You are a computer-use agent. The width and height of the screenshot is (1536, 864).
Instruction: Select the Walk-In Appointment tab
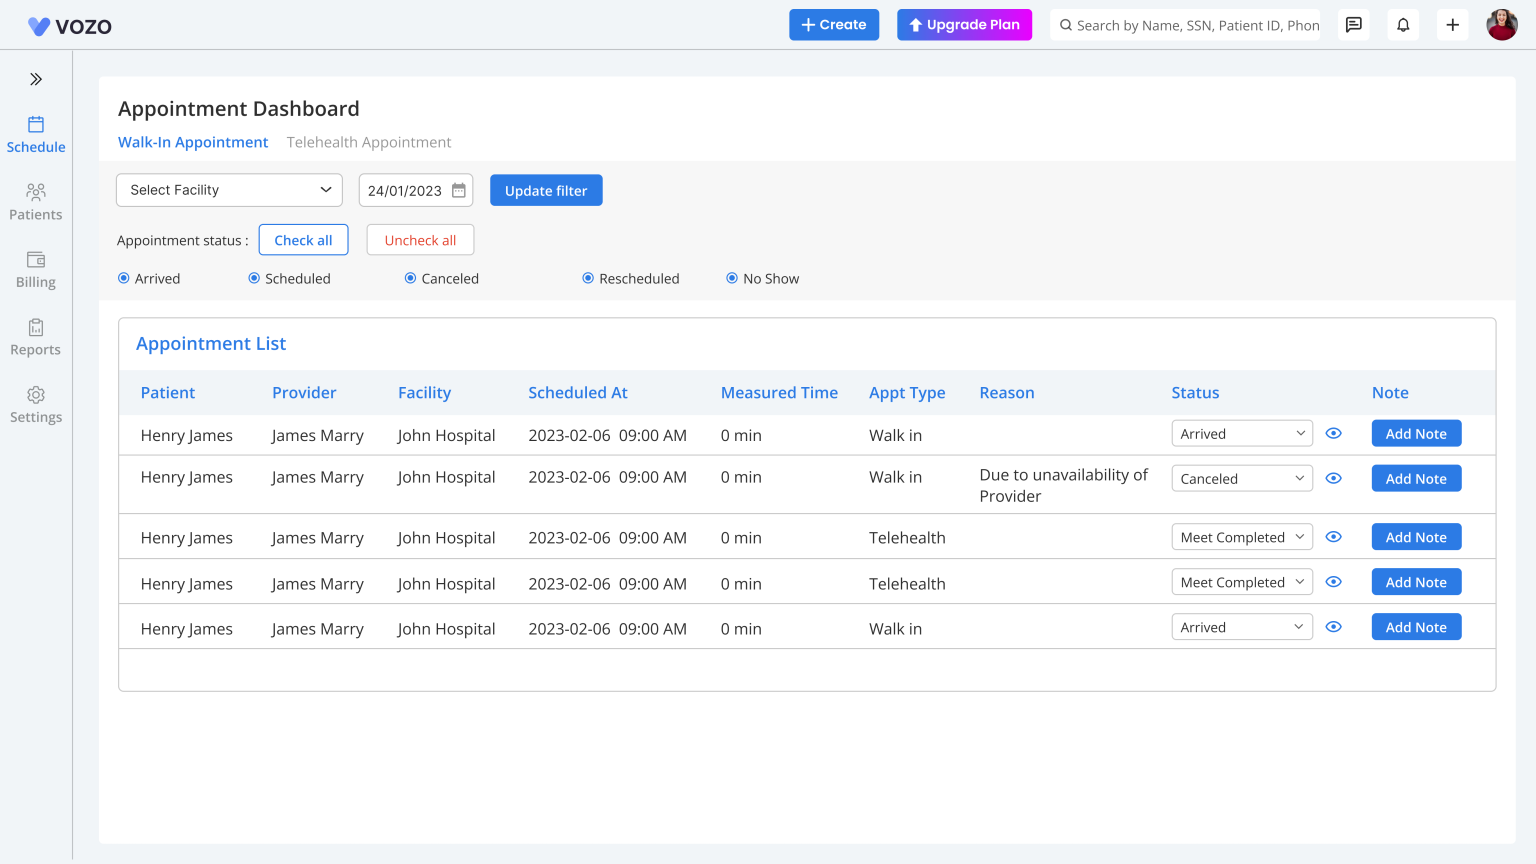193,142
